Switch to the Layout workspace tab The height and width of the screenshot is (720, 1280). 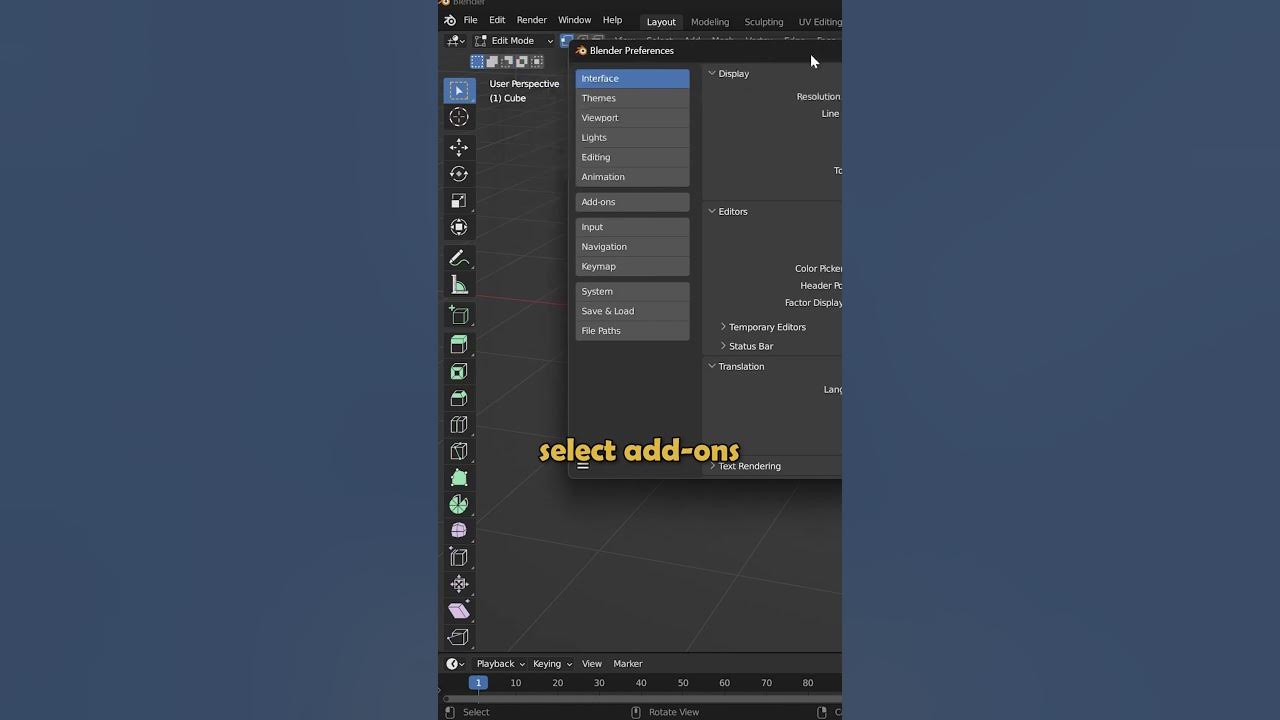[661, 22]
